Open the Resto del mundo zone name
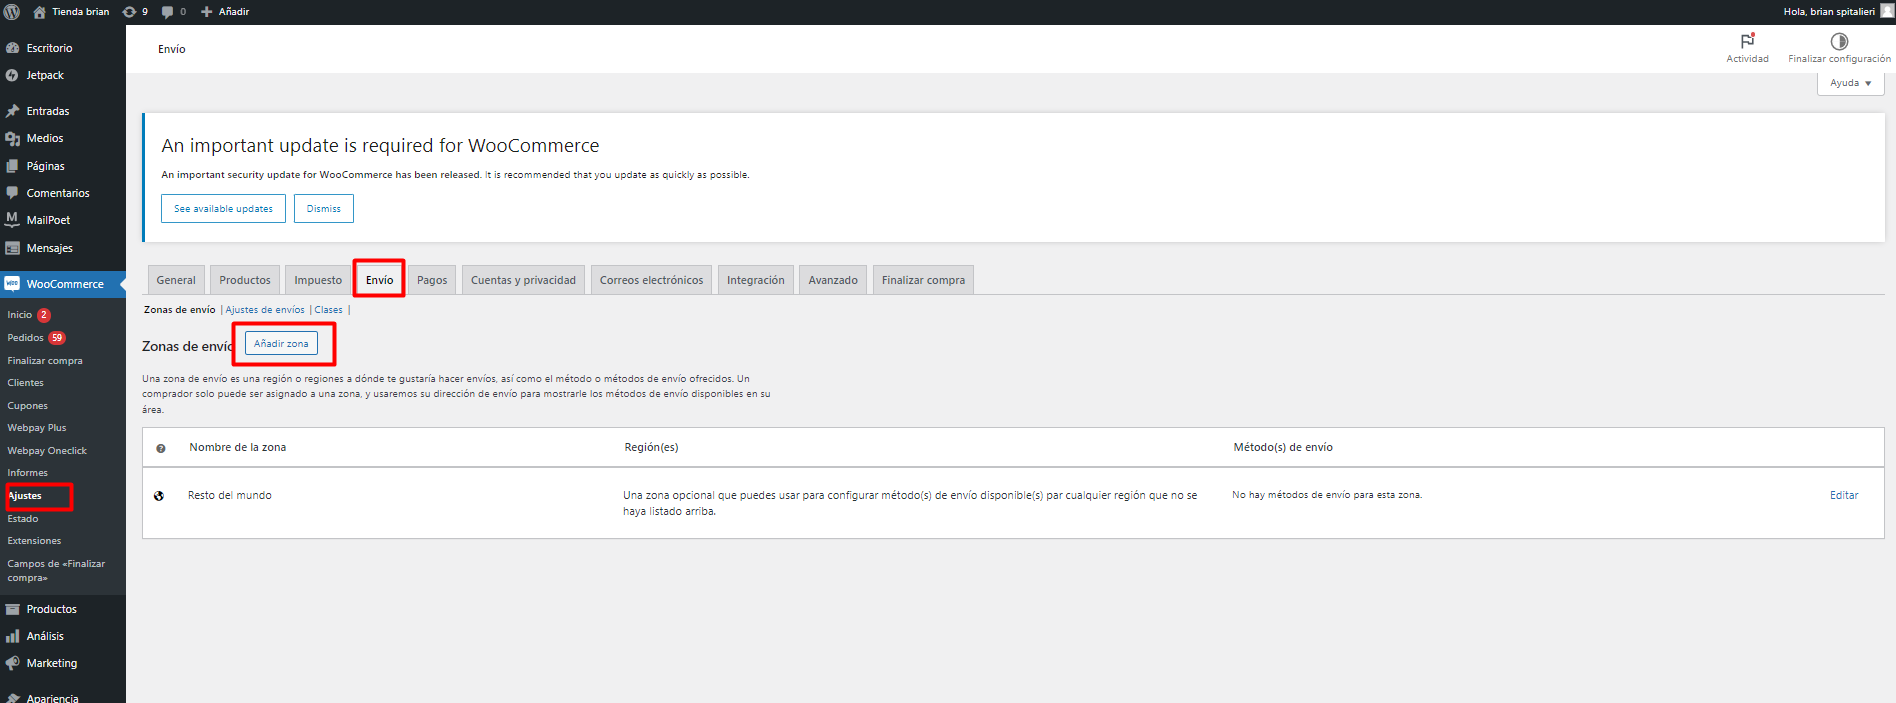Screen dimensions: 1896x703 point(229,495)
